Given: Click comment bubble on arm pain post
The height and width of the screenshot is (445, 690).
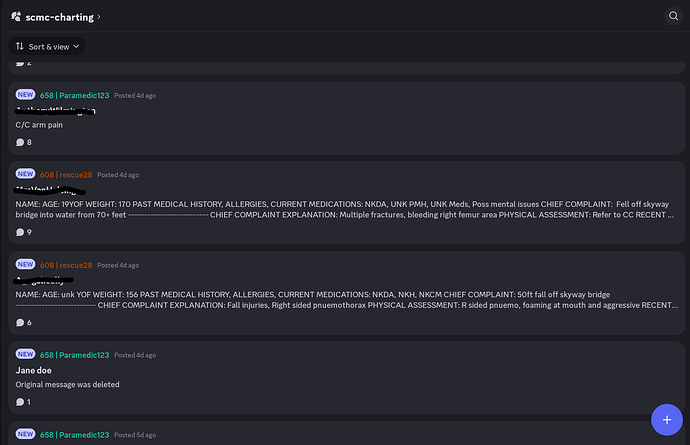Looking at the screenshot, I should [x=20, y=142].
